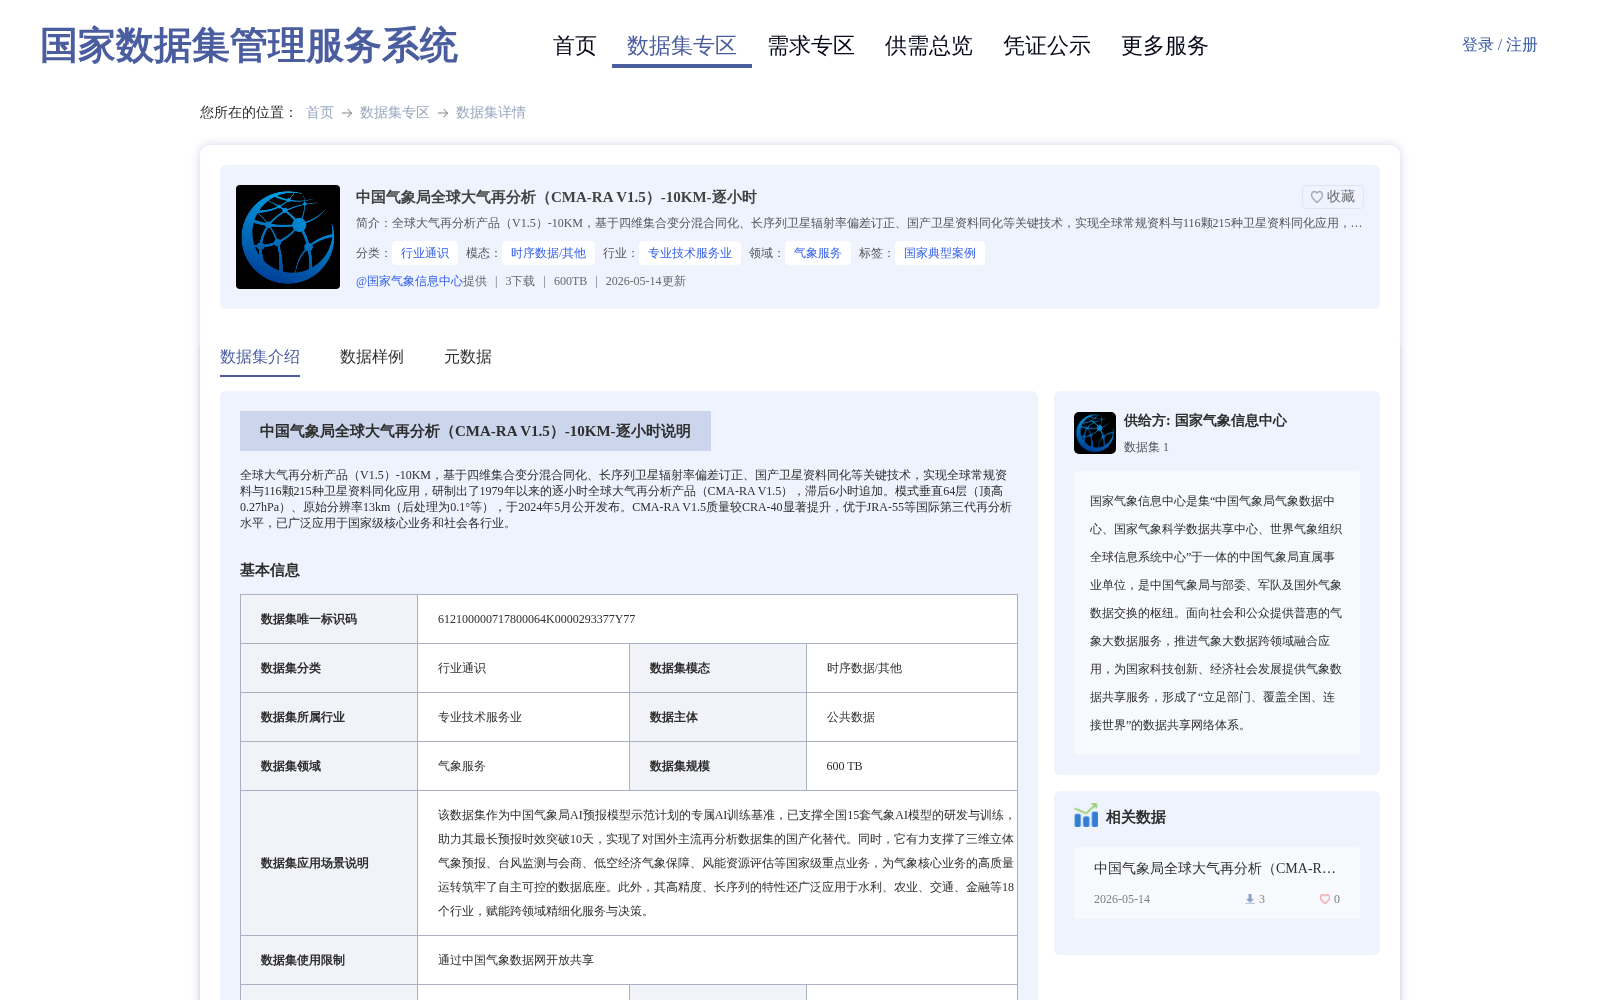Click the @国家气象信息中心 provider link
Viewport: 1600px width, 1000px height.
tap(409, 281)
